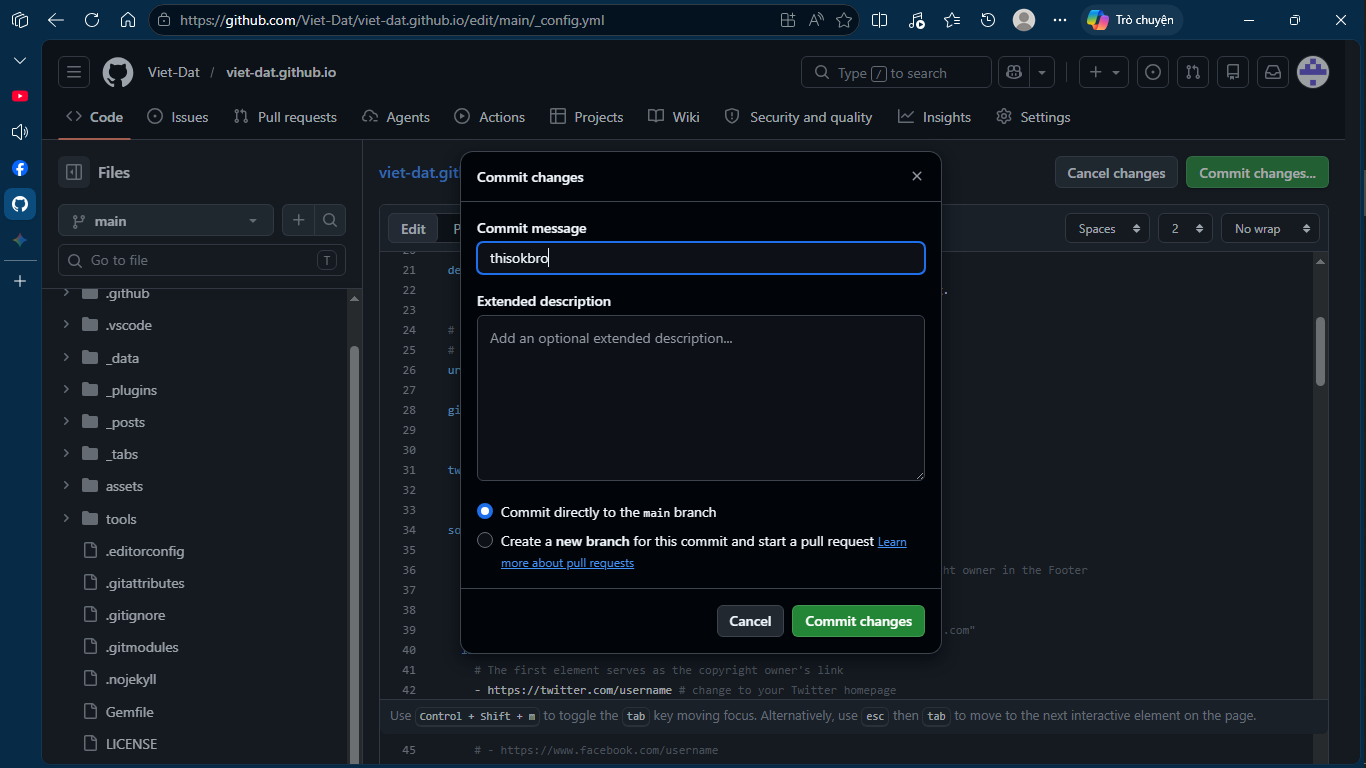Open the YouTube sidebar icon in Edge
This screenshot has width=1366, height=768.
20,96
